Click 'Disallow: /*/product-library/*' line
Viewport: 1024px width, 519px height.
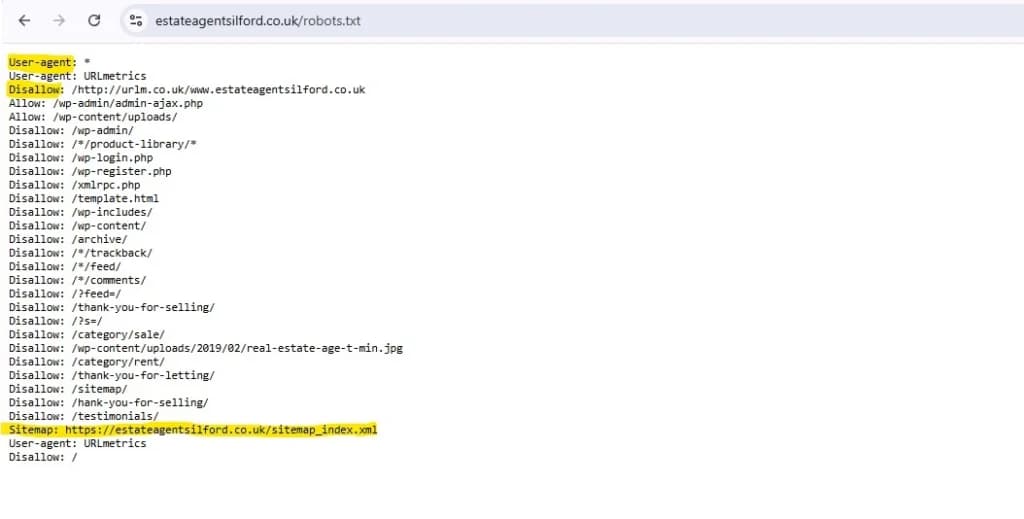[x=103, y=144]
